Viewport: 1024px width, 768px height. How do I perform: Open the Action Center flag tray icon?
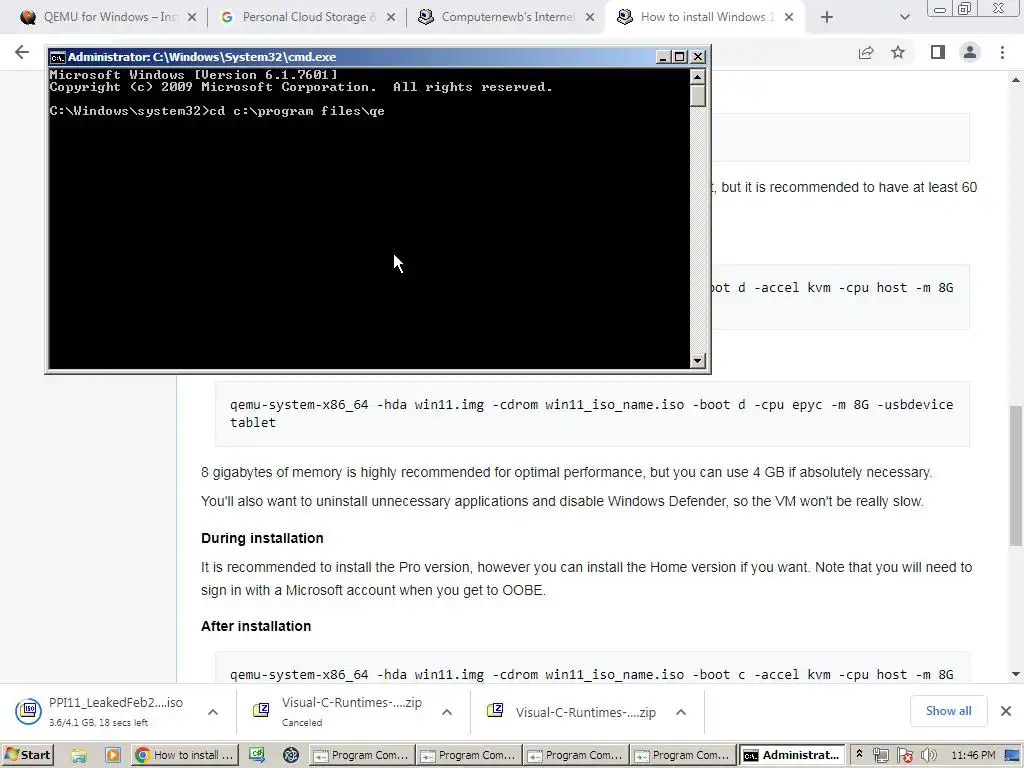point(904,756)
